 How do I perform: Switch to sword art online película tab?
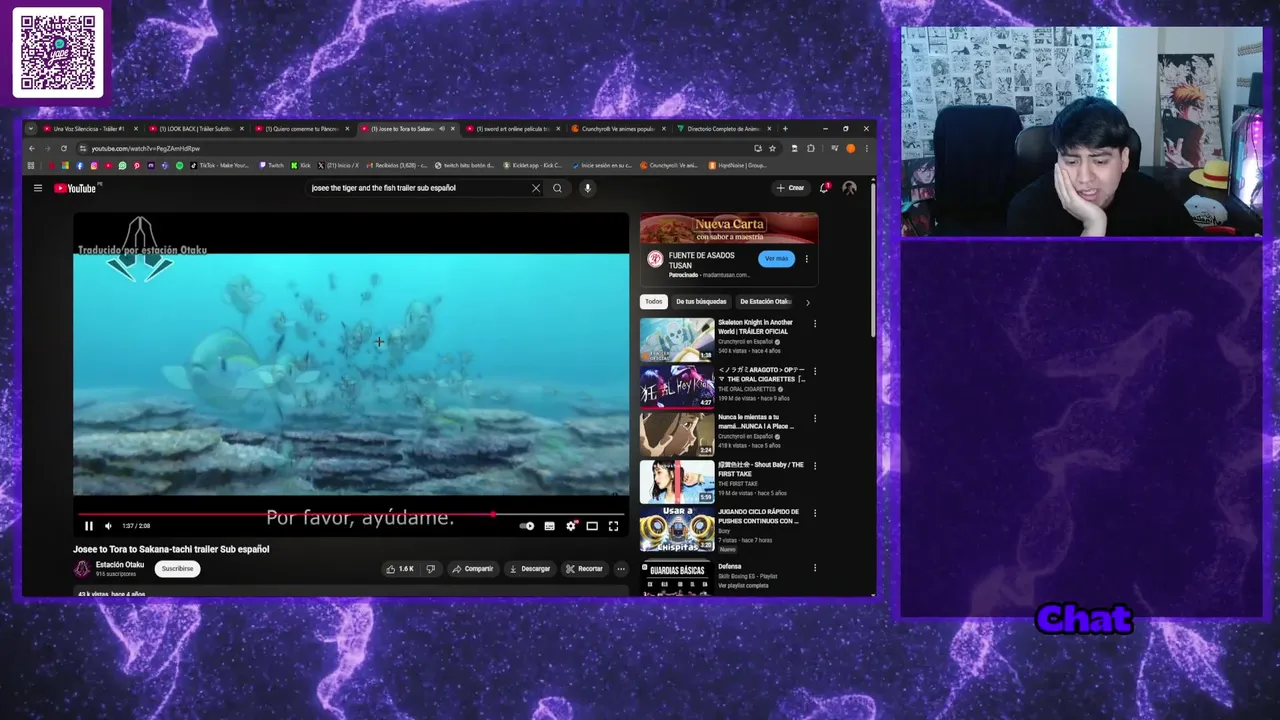tap(512, 129)
